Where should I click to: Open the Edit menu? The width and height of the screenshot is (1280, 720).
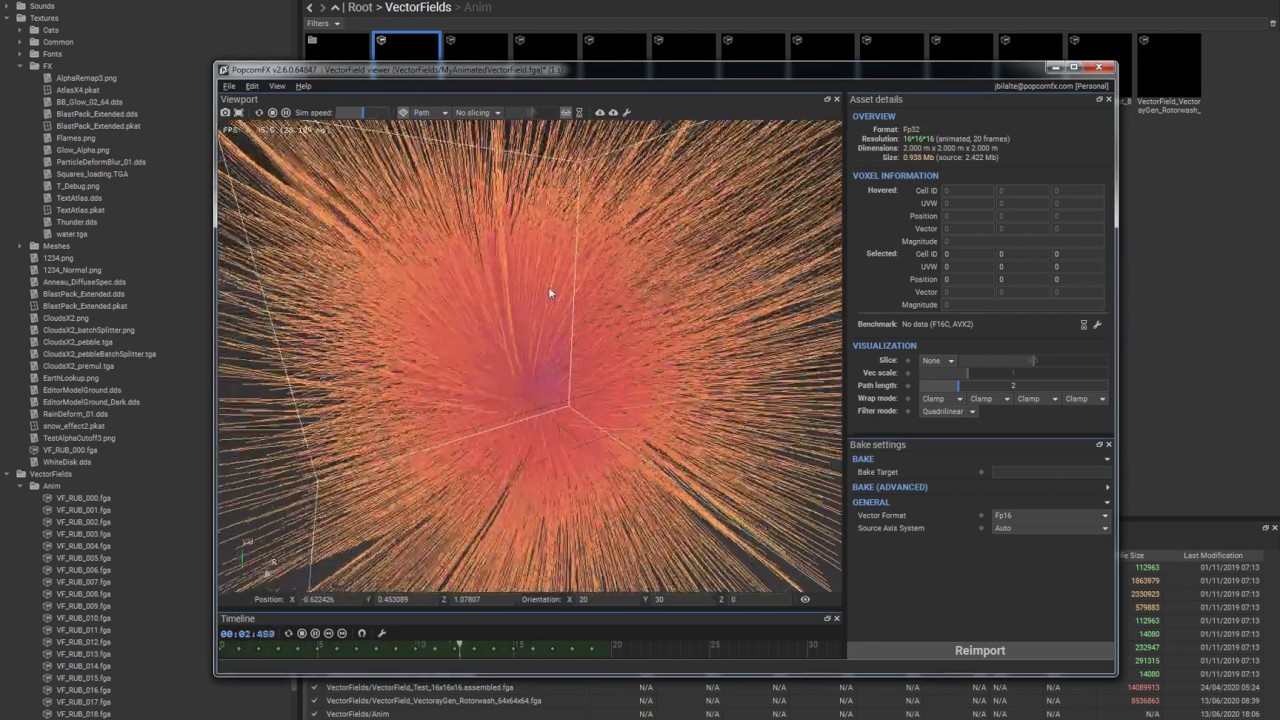pyautogui.click(x=252, y=86)
